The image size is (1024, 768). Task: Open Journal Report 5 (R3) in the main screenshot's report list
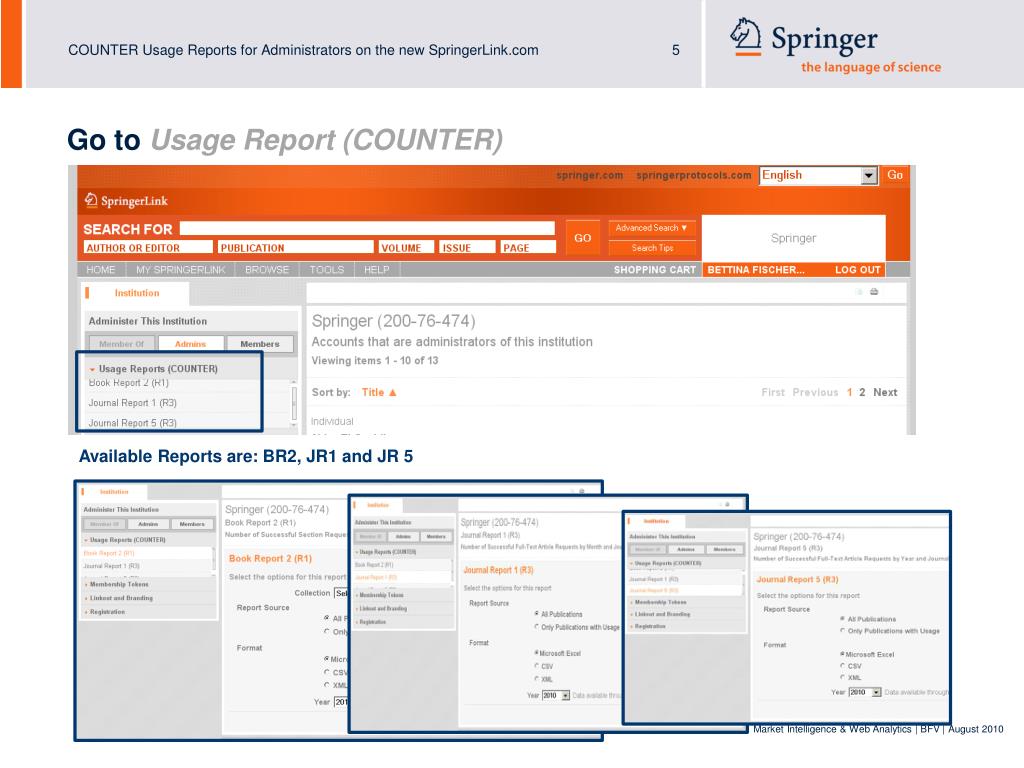coord(133,423)
